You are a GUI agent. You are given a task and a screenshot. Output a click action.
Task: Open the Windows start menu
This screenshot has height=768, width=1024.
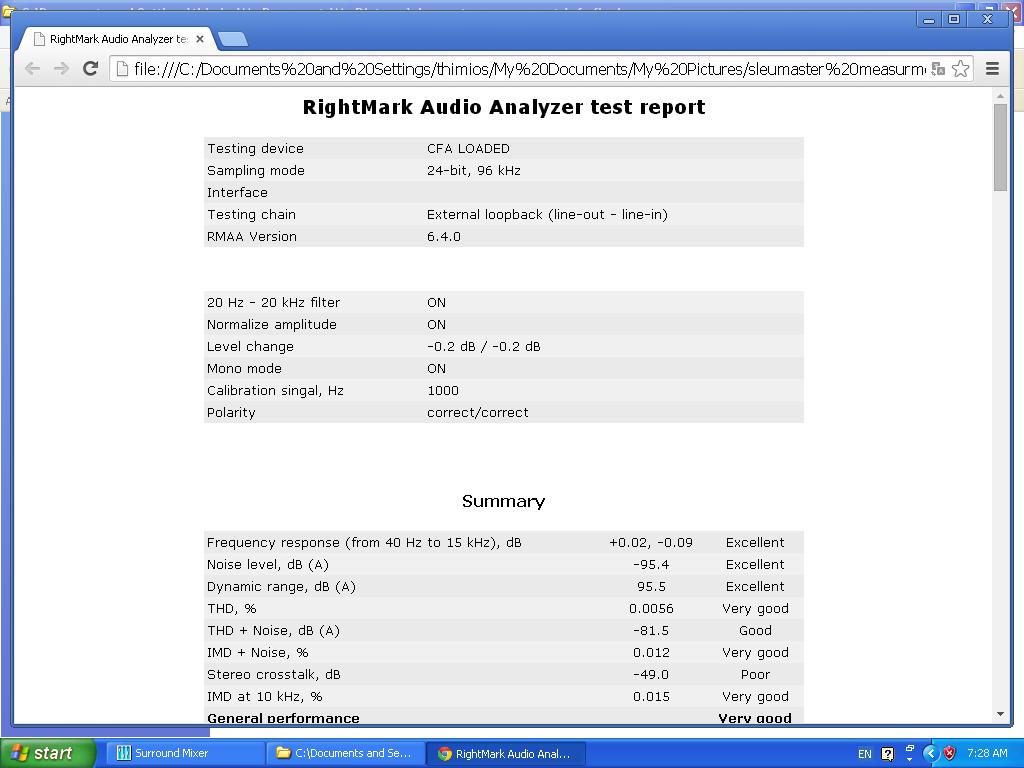tap(47, 753)
